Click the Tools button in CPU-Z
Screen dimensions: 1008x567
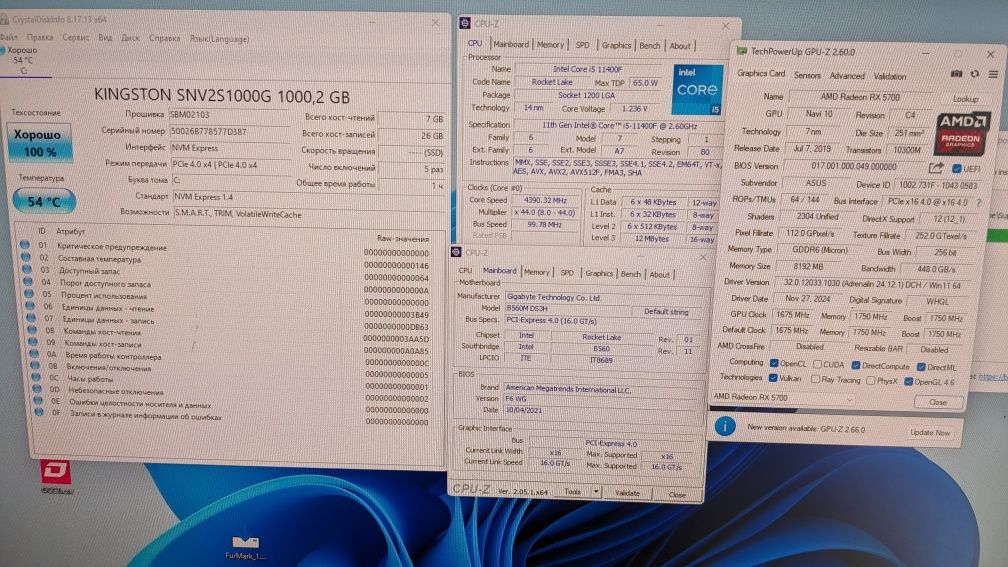572,491
